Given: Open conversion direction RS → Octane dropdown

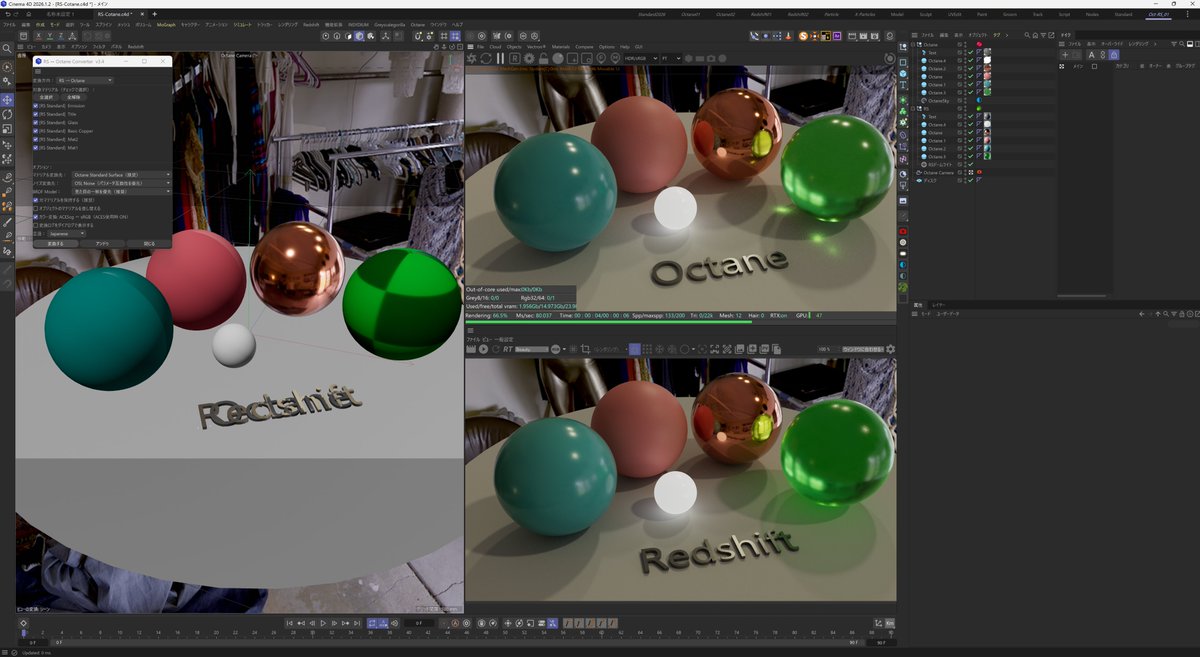Looking at the screenshot, I should pyautogui.click(x=84, y=80).
